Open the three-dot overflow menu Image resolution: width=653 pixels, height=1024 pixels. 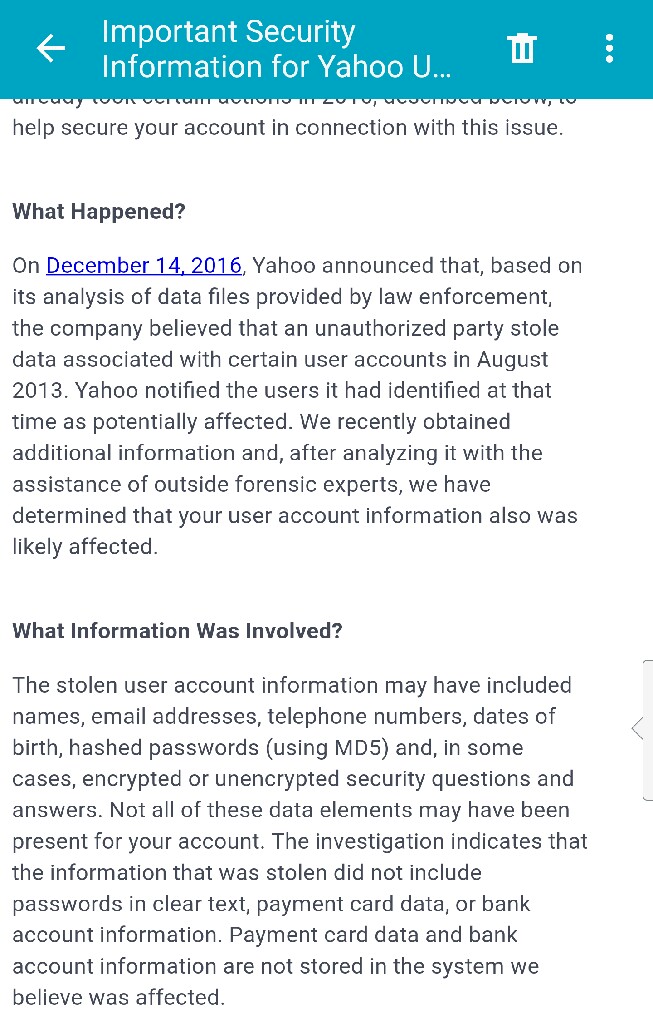[609, 48]
